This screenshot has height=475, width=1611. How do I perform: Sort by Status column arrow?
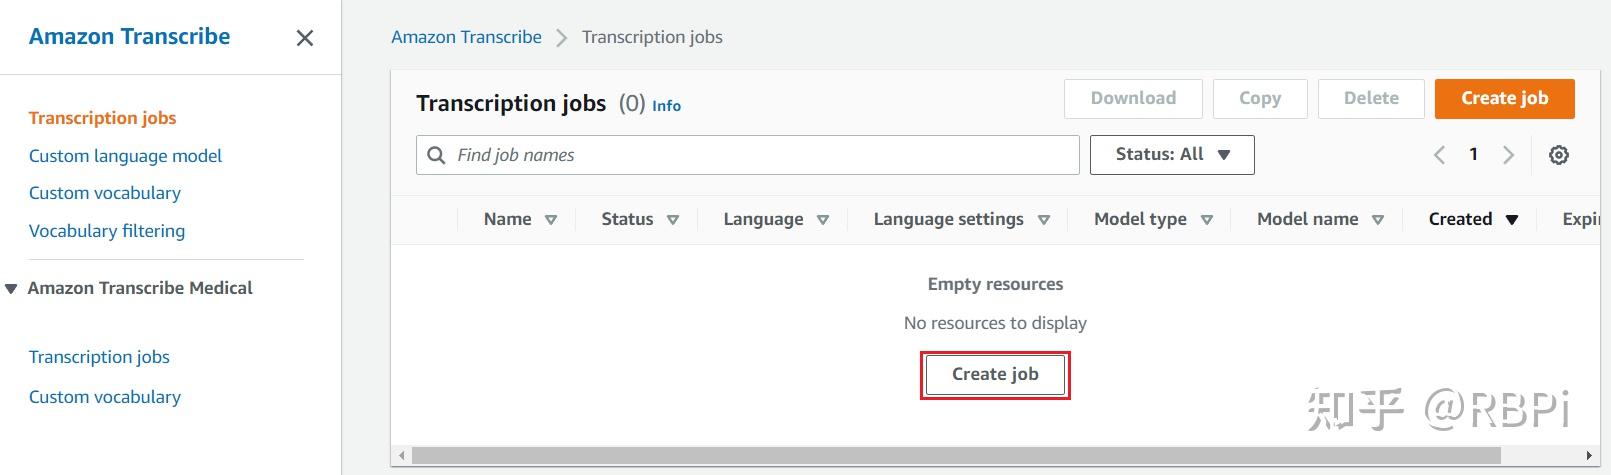673,220
